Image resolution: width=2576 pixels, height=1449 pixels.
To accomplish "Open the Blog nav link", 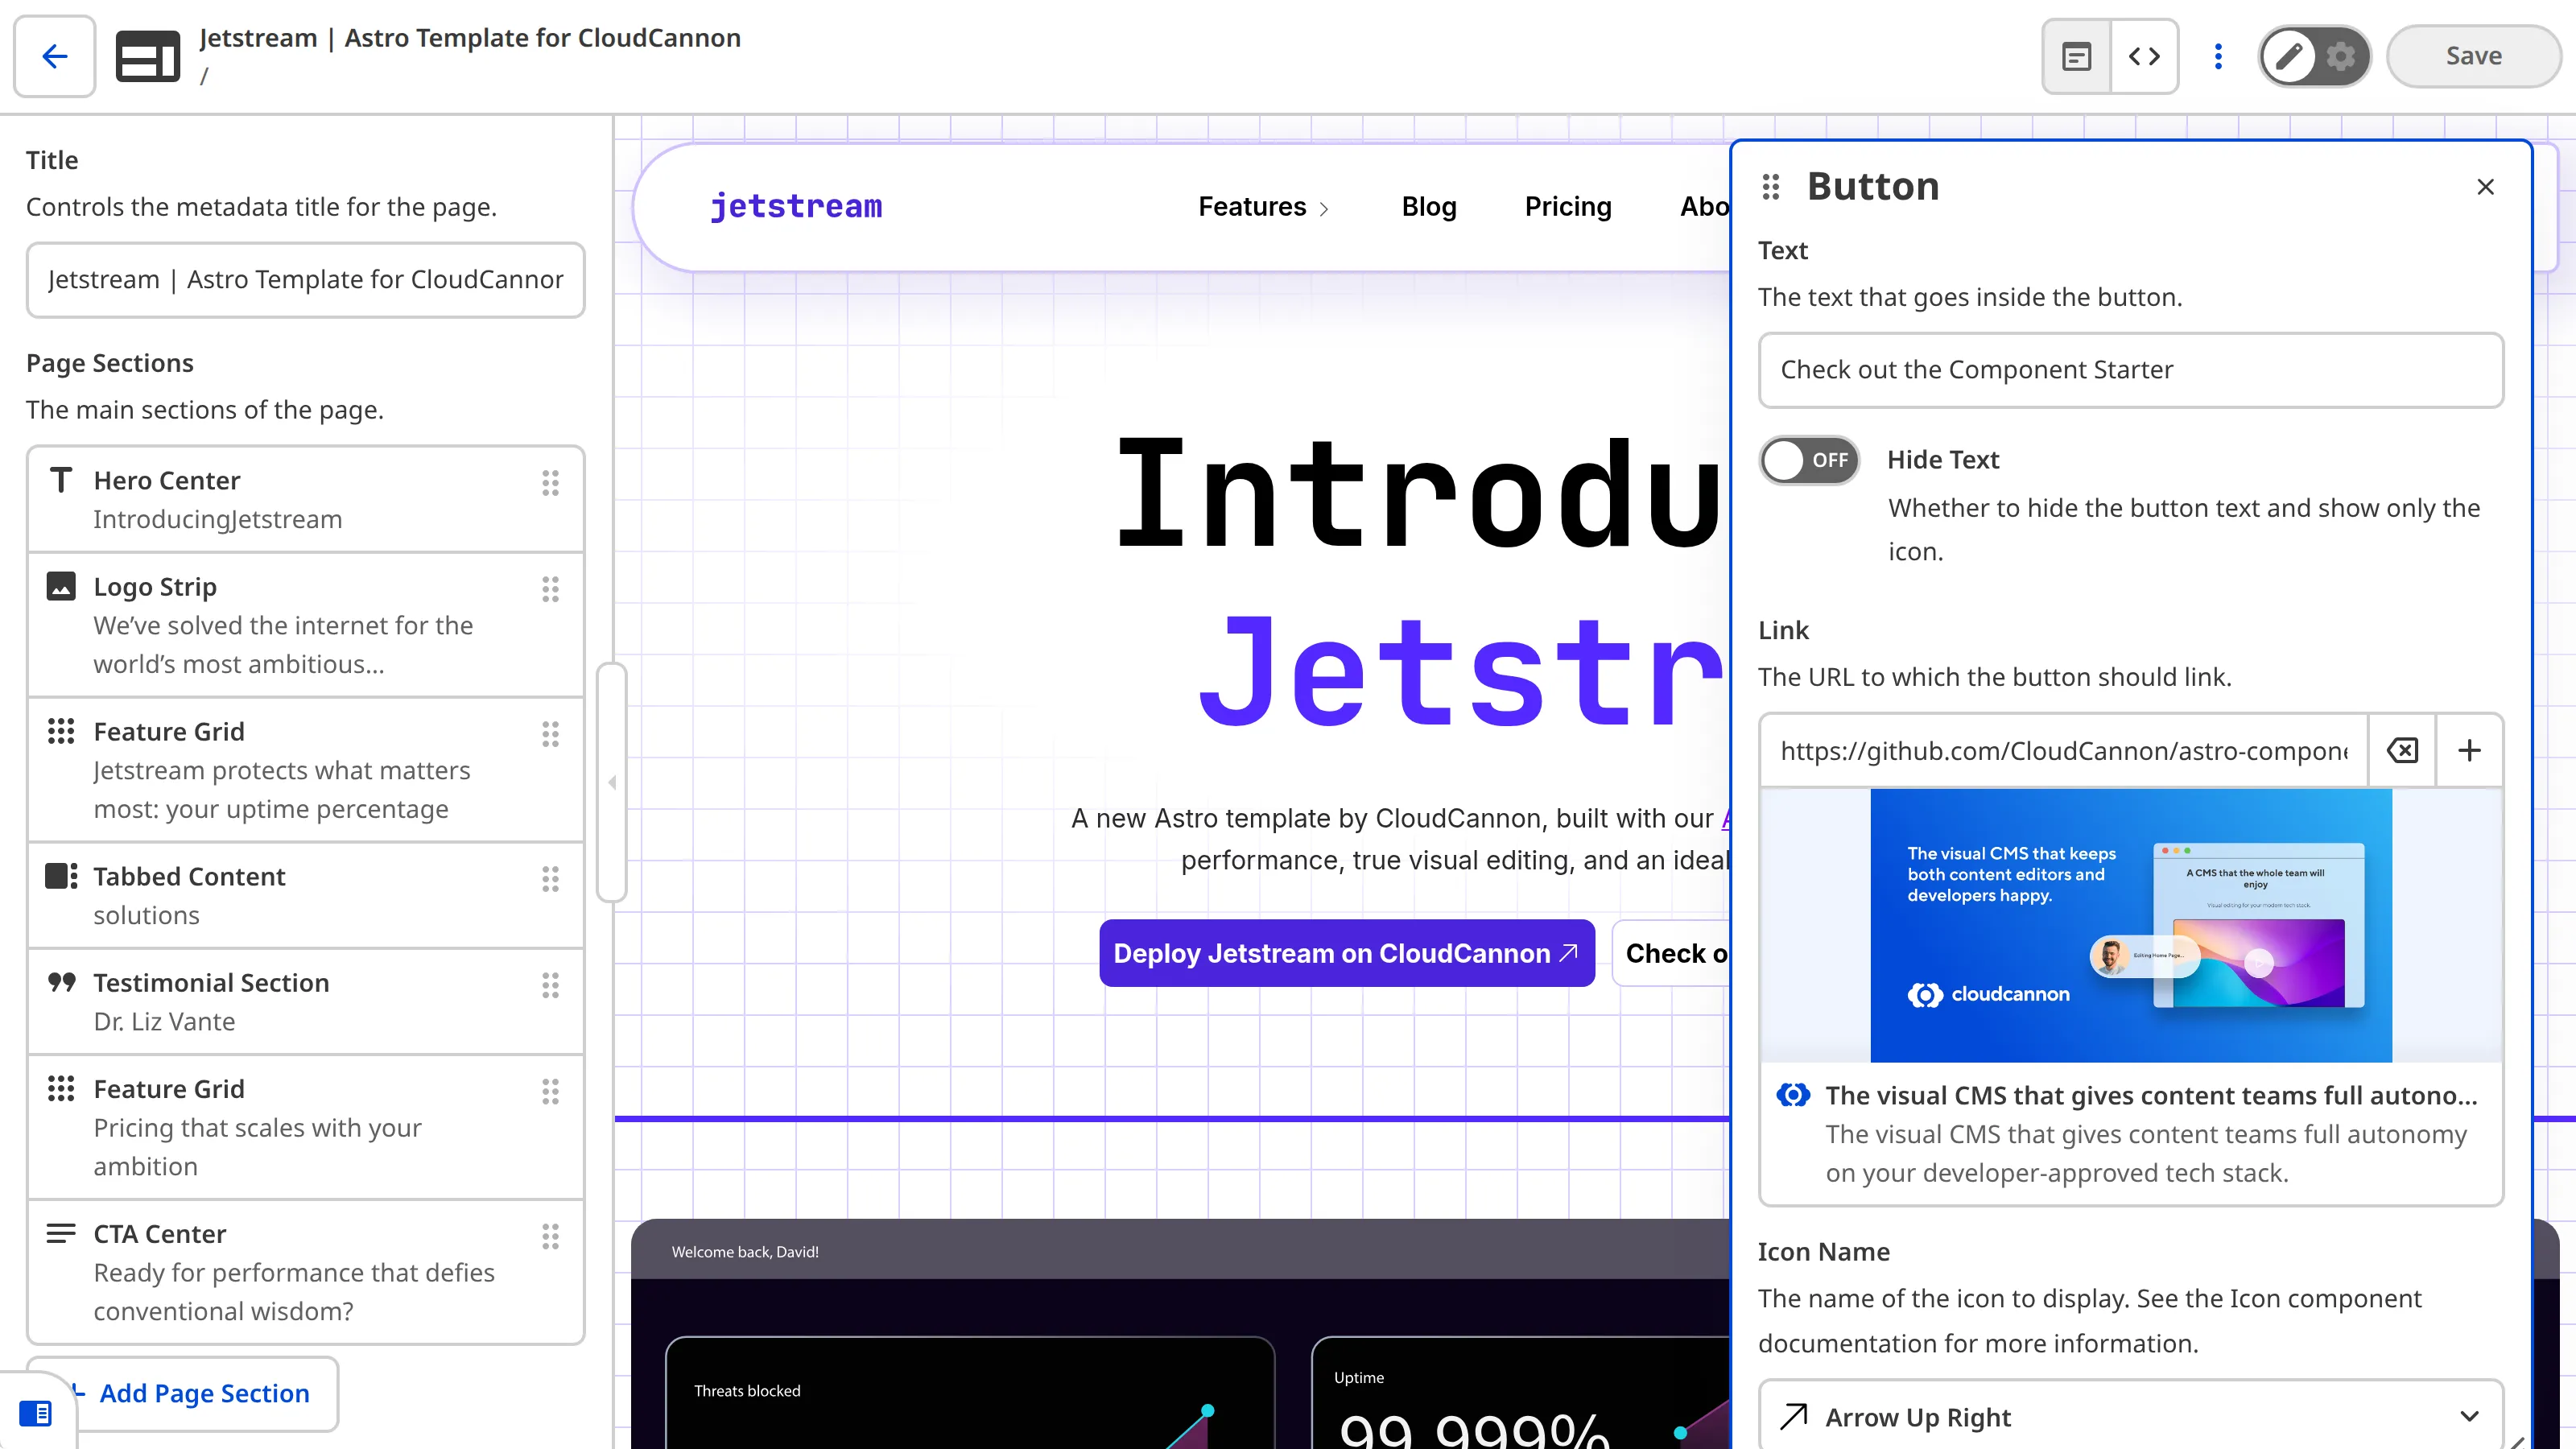I will tap(1429, 207).
